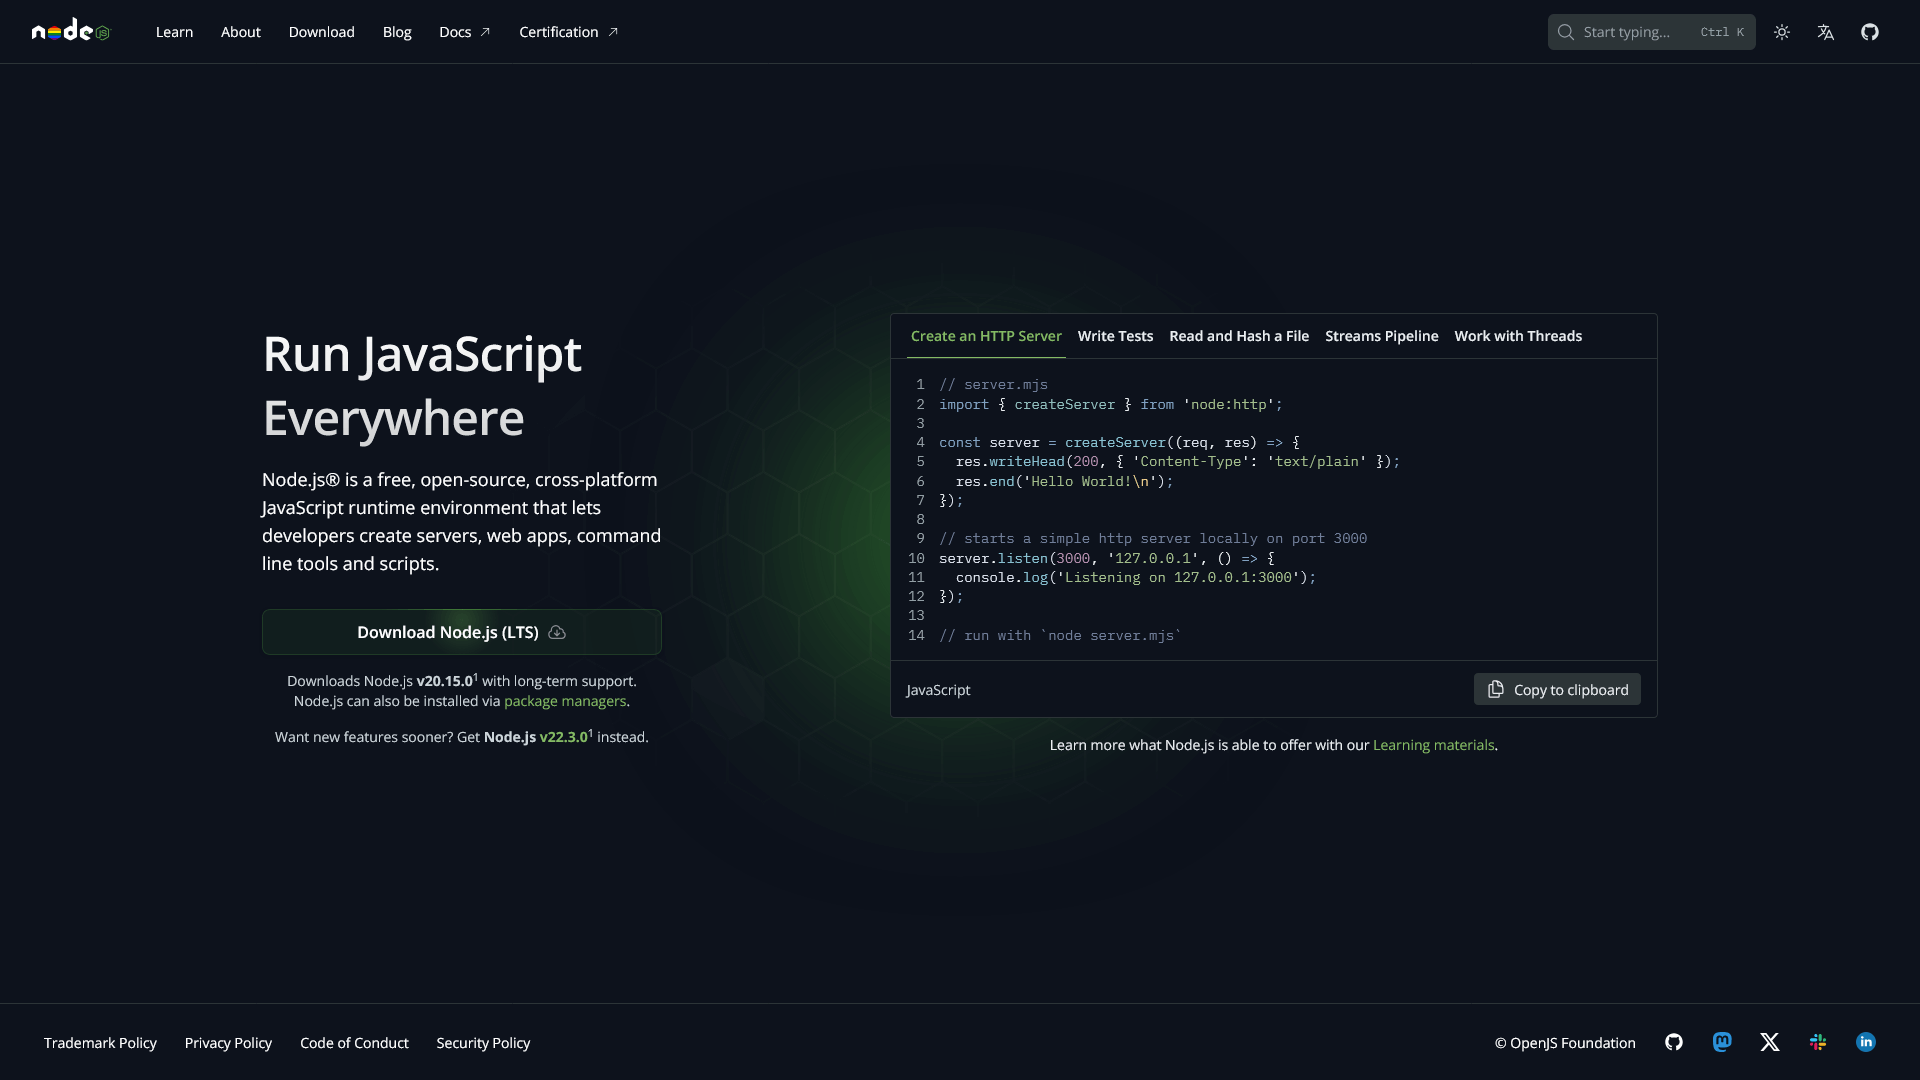Switch to the Streams Pipeline tab

[x=1382, y=336]
